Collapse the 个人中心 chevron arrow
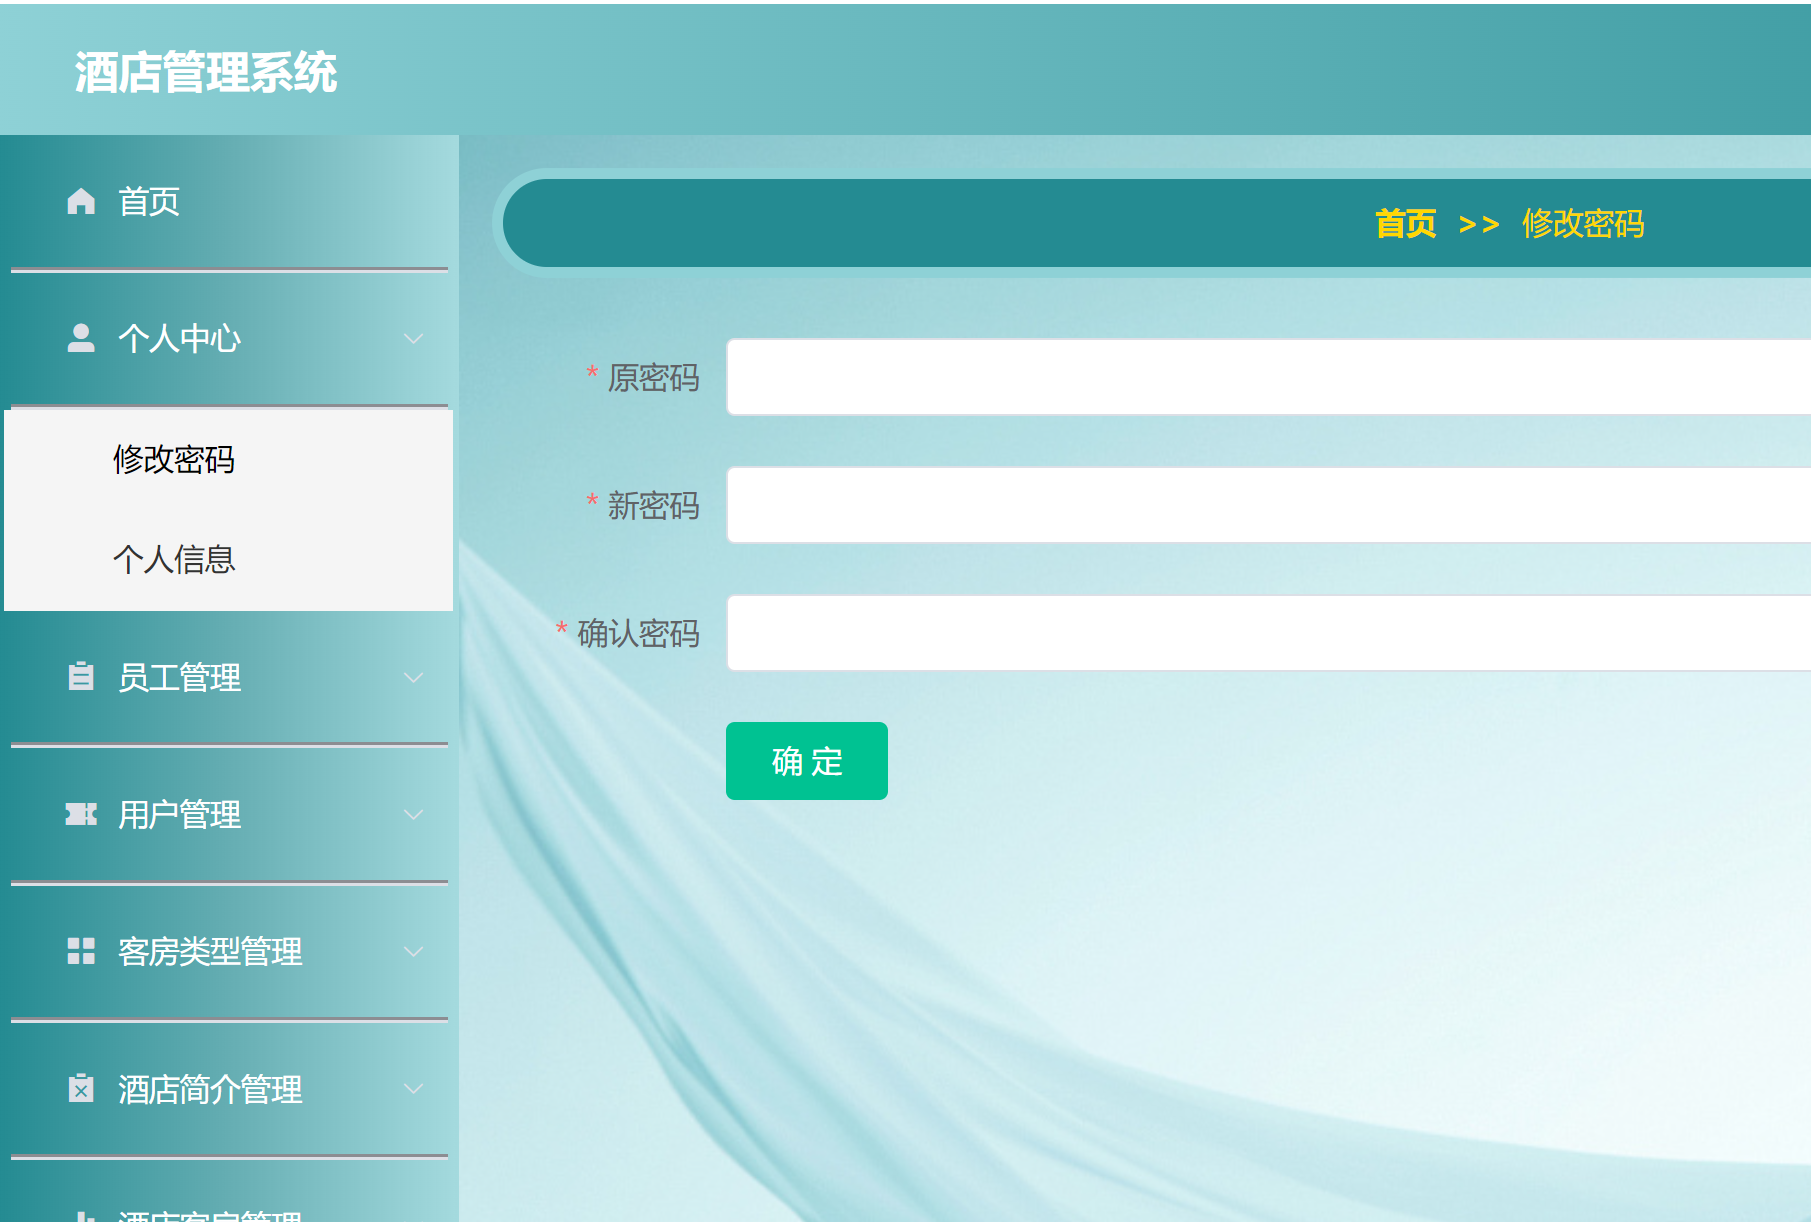This screenshot has width=1811, height=1222. (413, 339)
